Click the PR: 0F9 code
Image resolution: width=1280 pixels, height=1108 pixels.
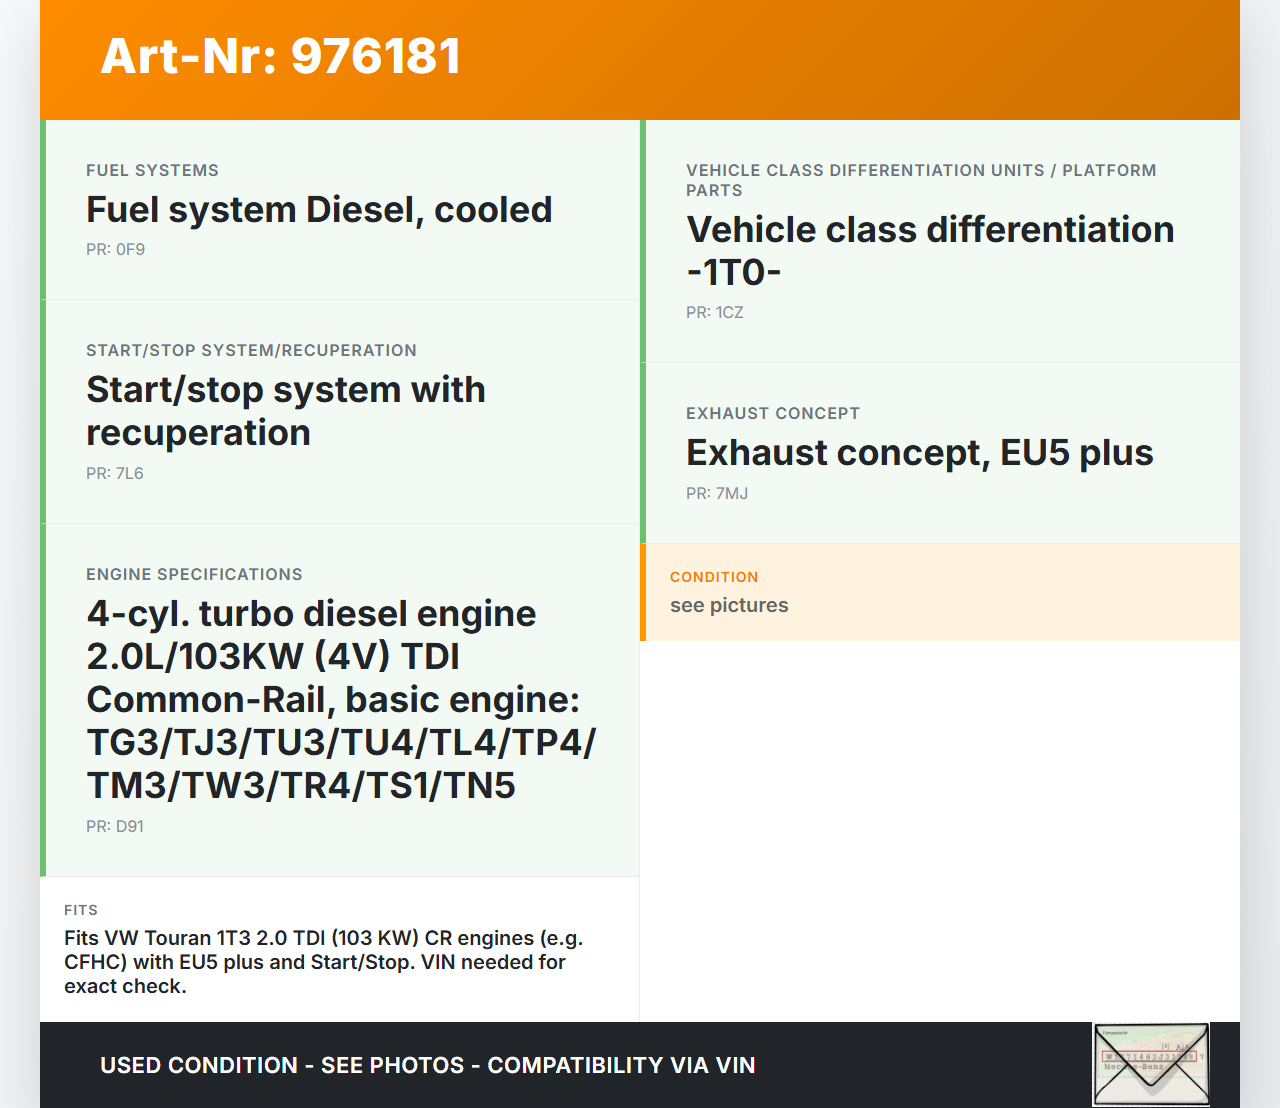click(115, 250)
